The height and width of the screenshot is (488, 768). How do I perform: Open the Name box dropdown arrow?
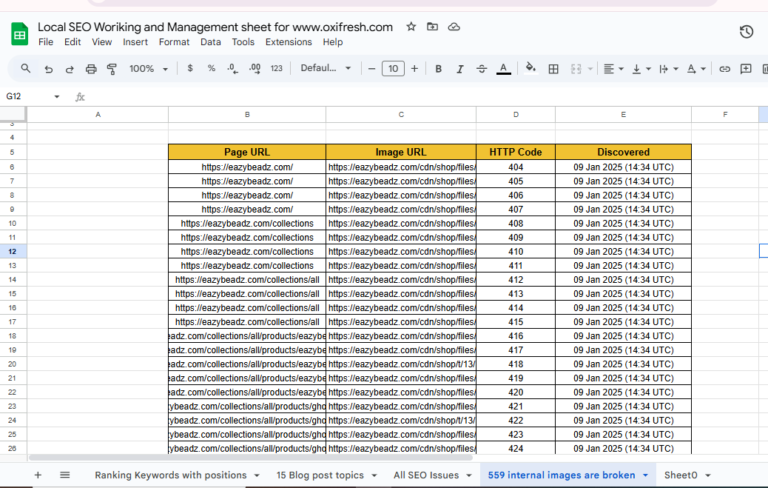point(57,97)
